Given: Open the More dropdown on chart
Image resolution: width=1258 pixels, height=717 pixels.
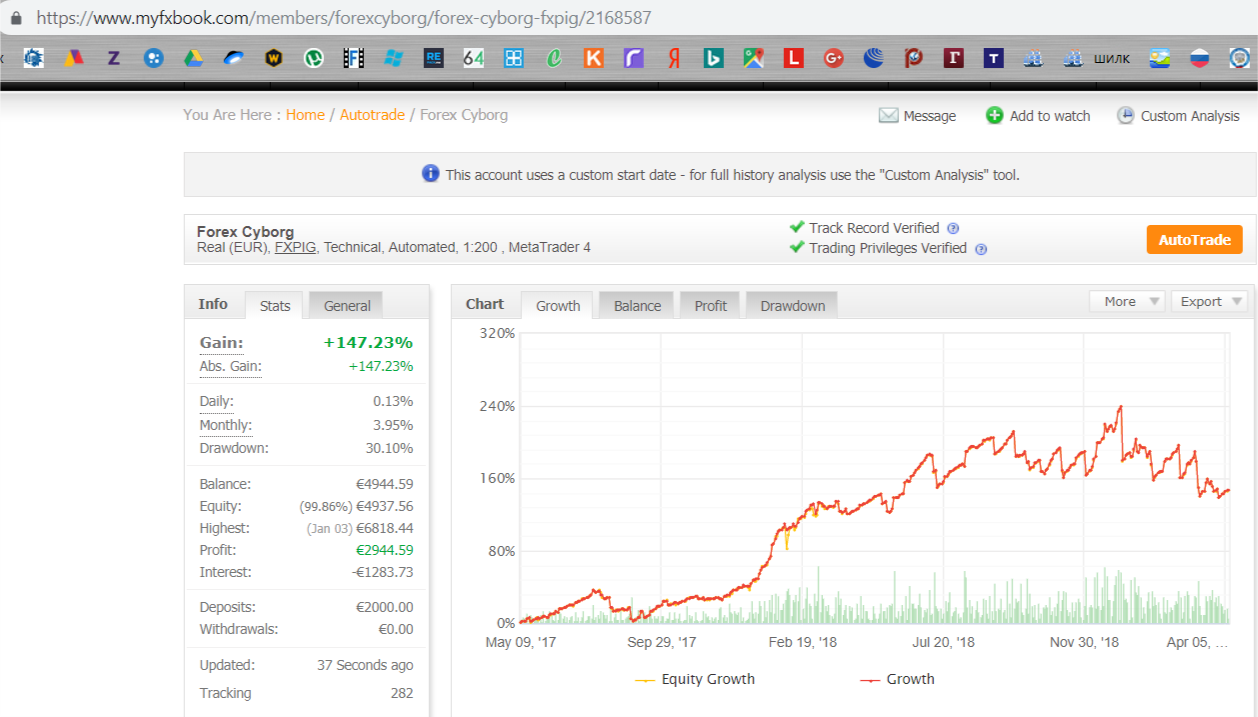Looking at the screenshot, I should [x=1127, y=301].
